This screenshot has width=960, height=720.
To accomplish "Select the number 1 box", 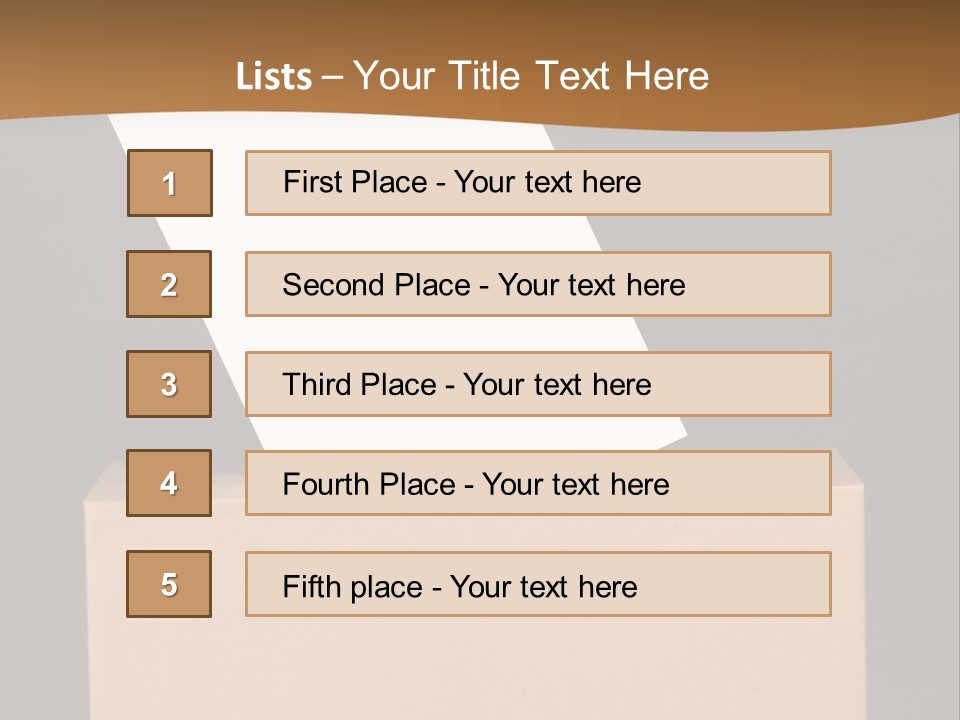I will click(x=169, y=183).
